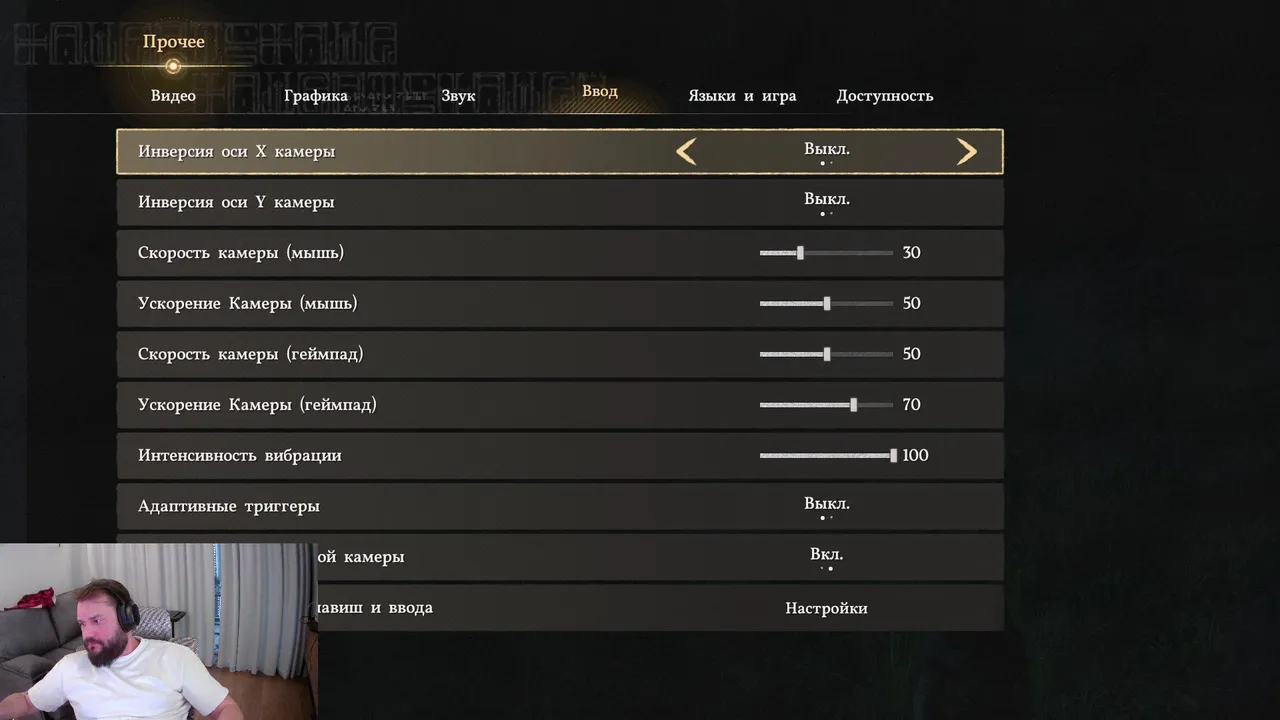Select the Ввод tab
This screenshot has width=1280, height=720.
click(x=600, y=91)
